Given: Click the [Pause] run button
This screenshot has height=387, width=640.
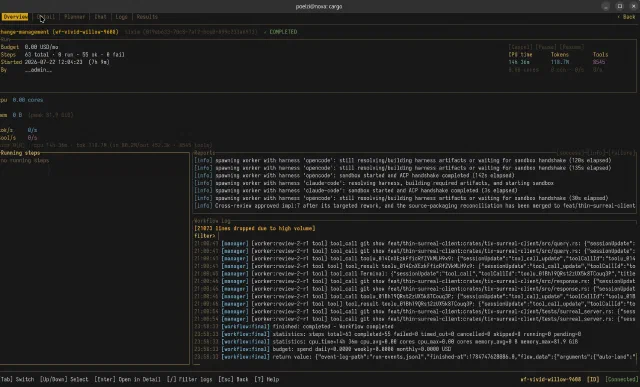Looking at the screenshot, I should click(x=546, y=47).
